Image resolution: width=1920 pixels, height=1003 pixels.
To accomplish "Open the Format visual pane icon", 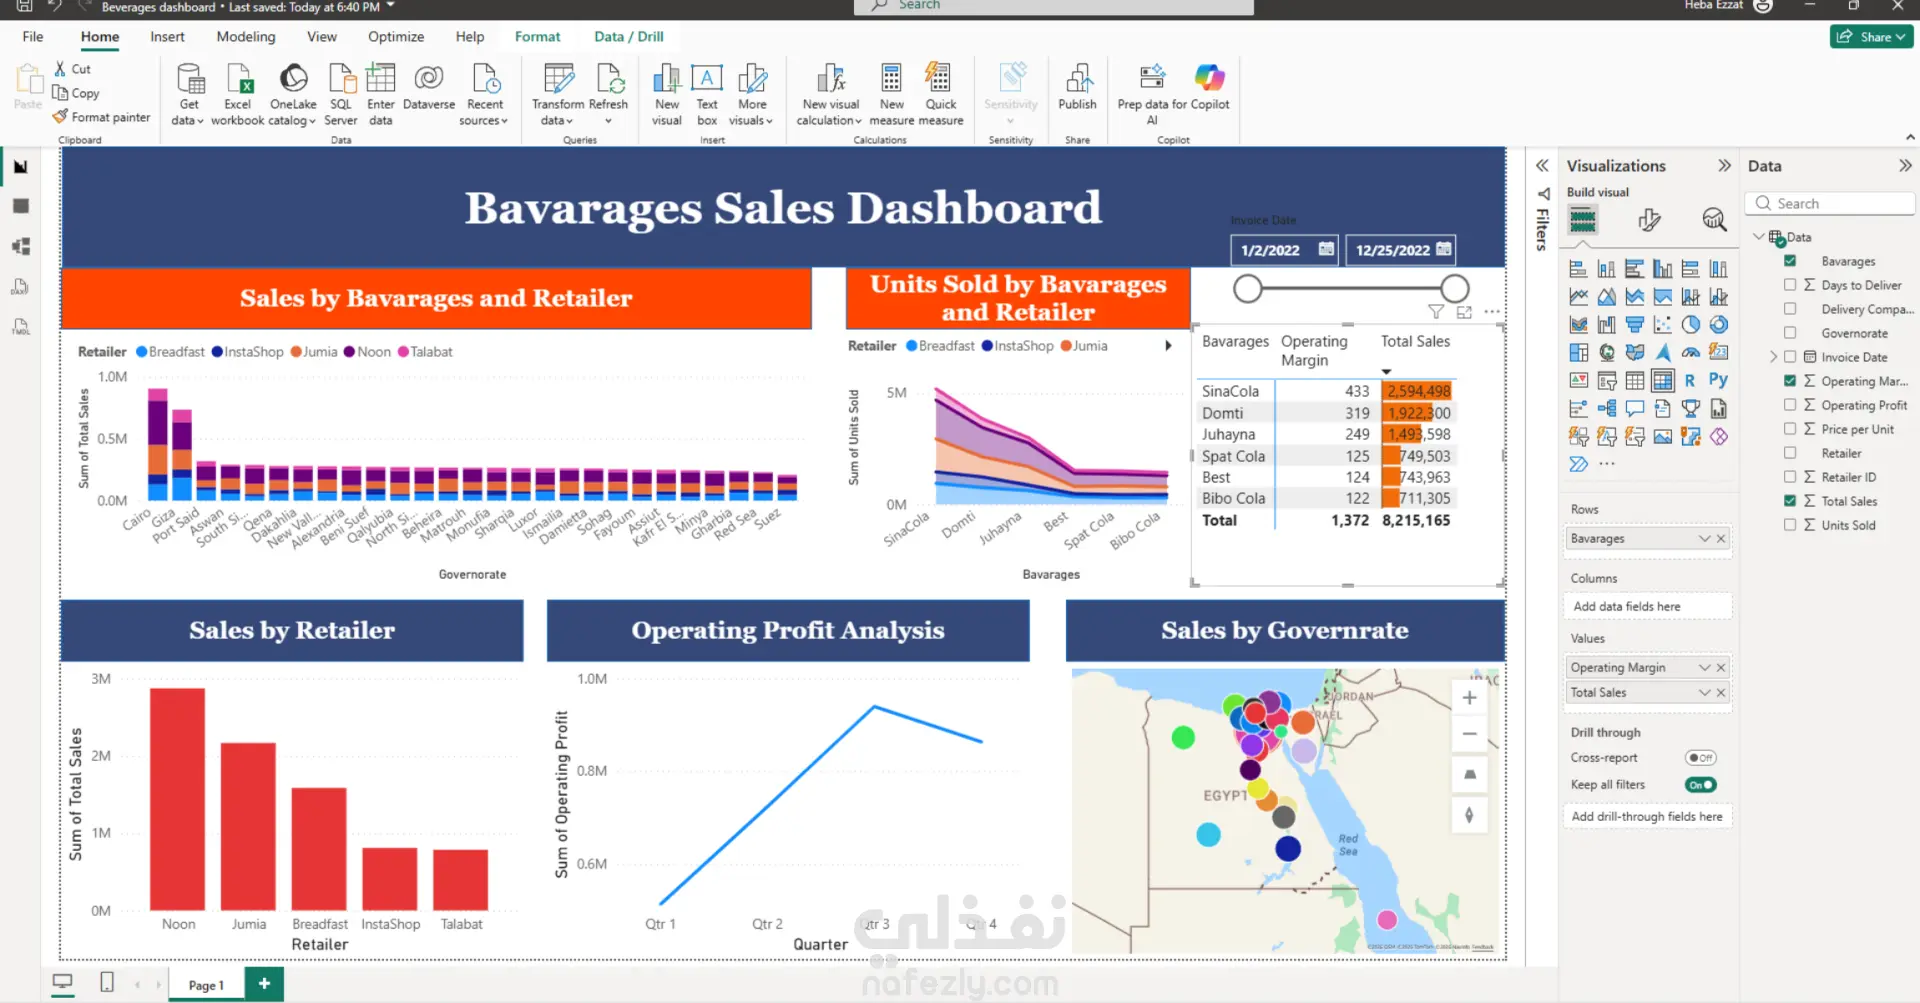I will pos(1650,220).
